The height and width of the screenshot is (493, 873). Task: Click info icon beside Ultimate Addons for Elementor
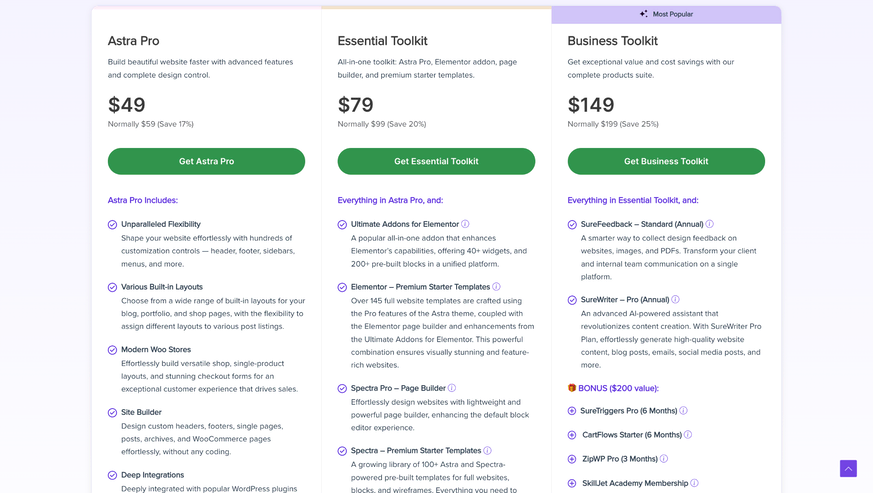coord(465,224)
